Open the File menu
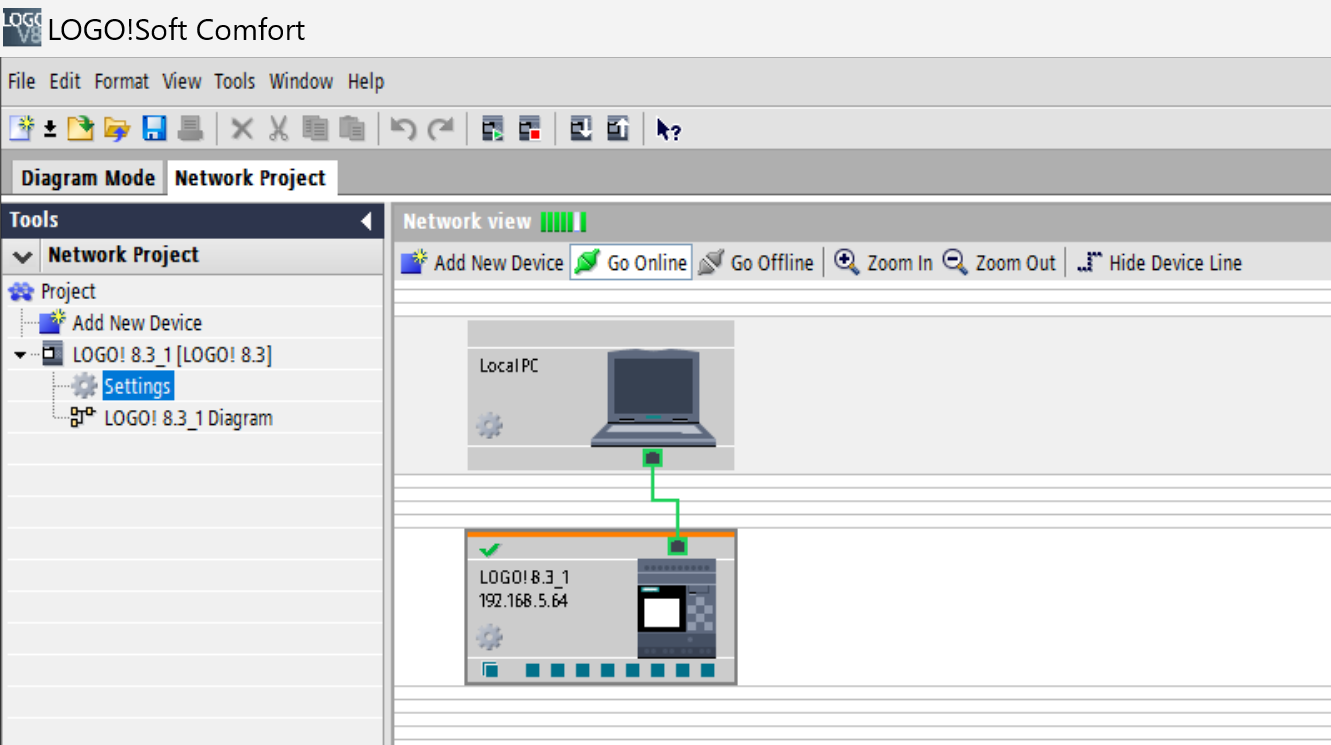 pos(21,81)
